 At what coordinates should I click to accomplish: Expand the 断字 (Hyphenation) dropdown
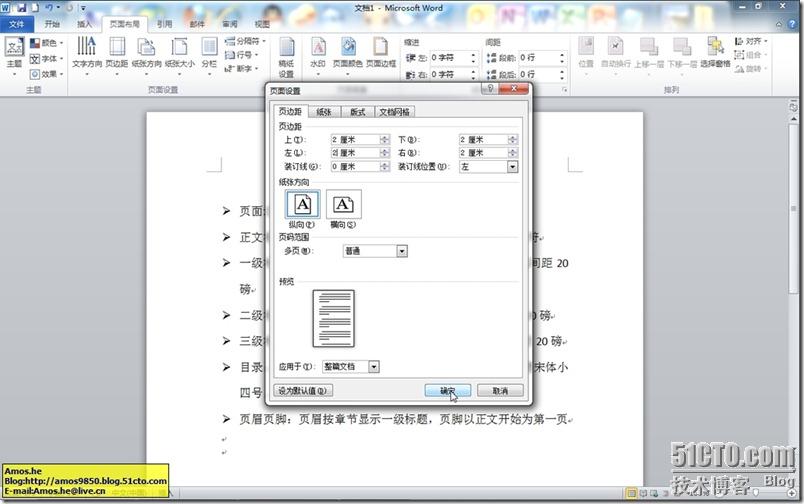(256, 68)
